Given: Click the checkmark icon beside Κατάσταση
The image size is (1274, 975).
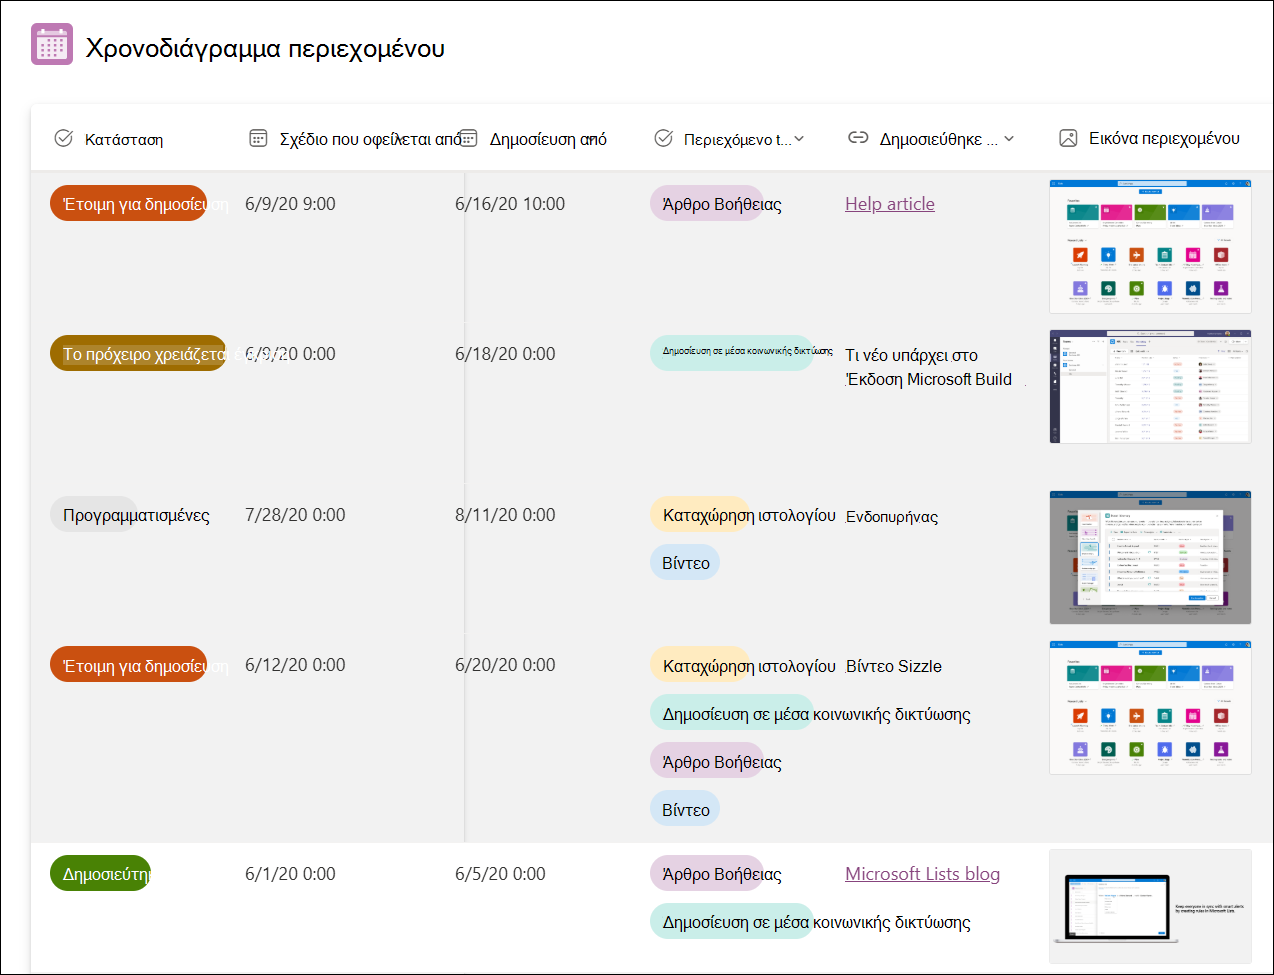Looking at the screenshot, I should pyautogui.click(x=63, y=138).
